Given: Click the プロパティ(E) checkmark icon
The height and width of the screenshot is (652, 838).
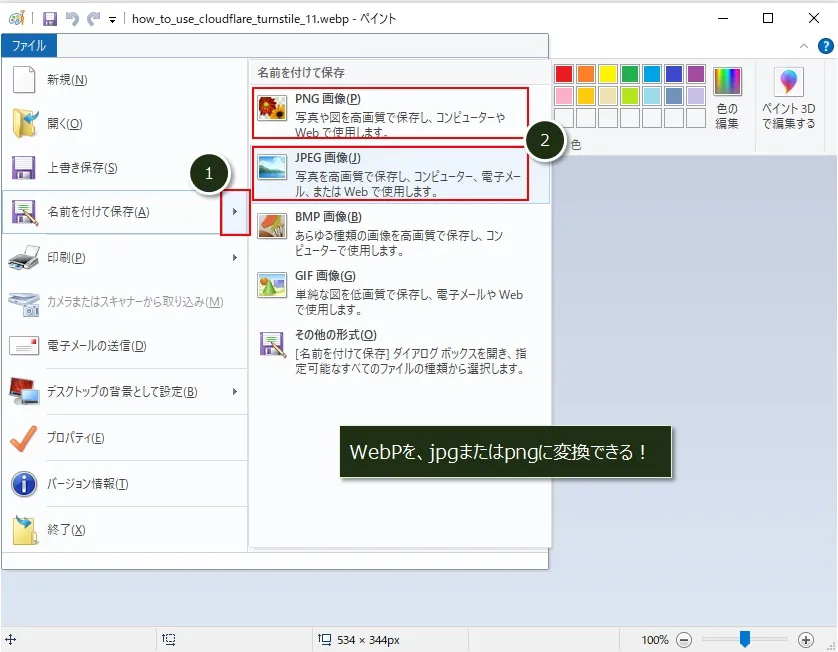Looking at the screenshot, I should tap(24, 438).
